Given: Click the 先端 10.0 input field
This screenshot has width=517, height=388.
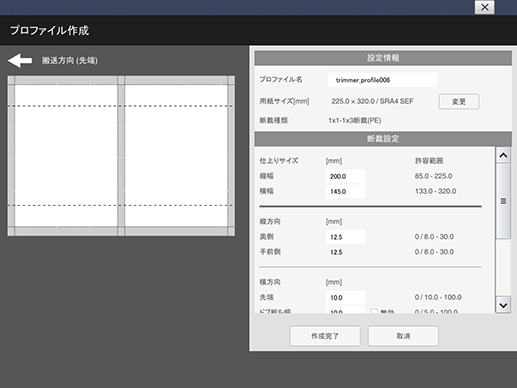Looking at the screenshot, I should pos(346,297).
